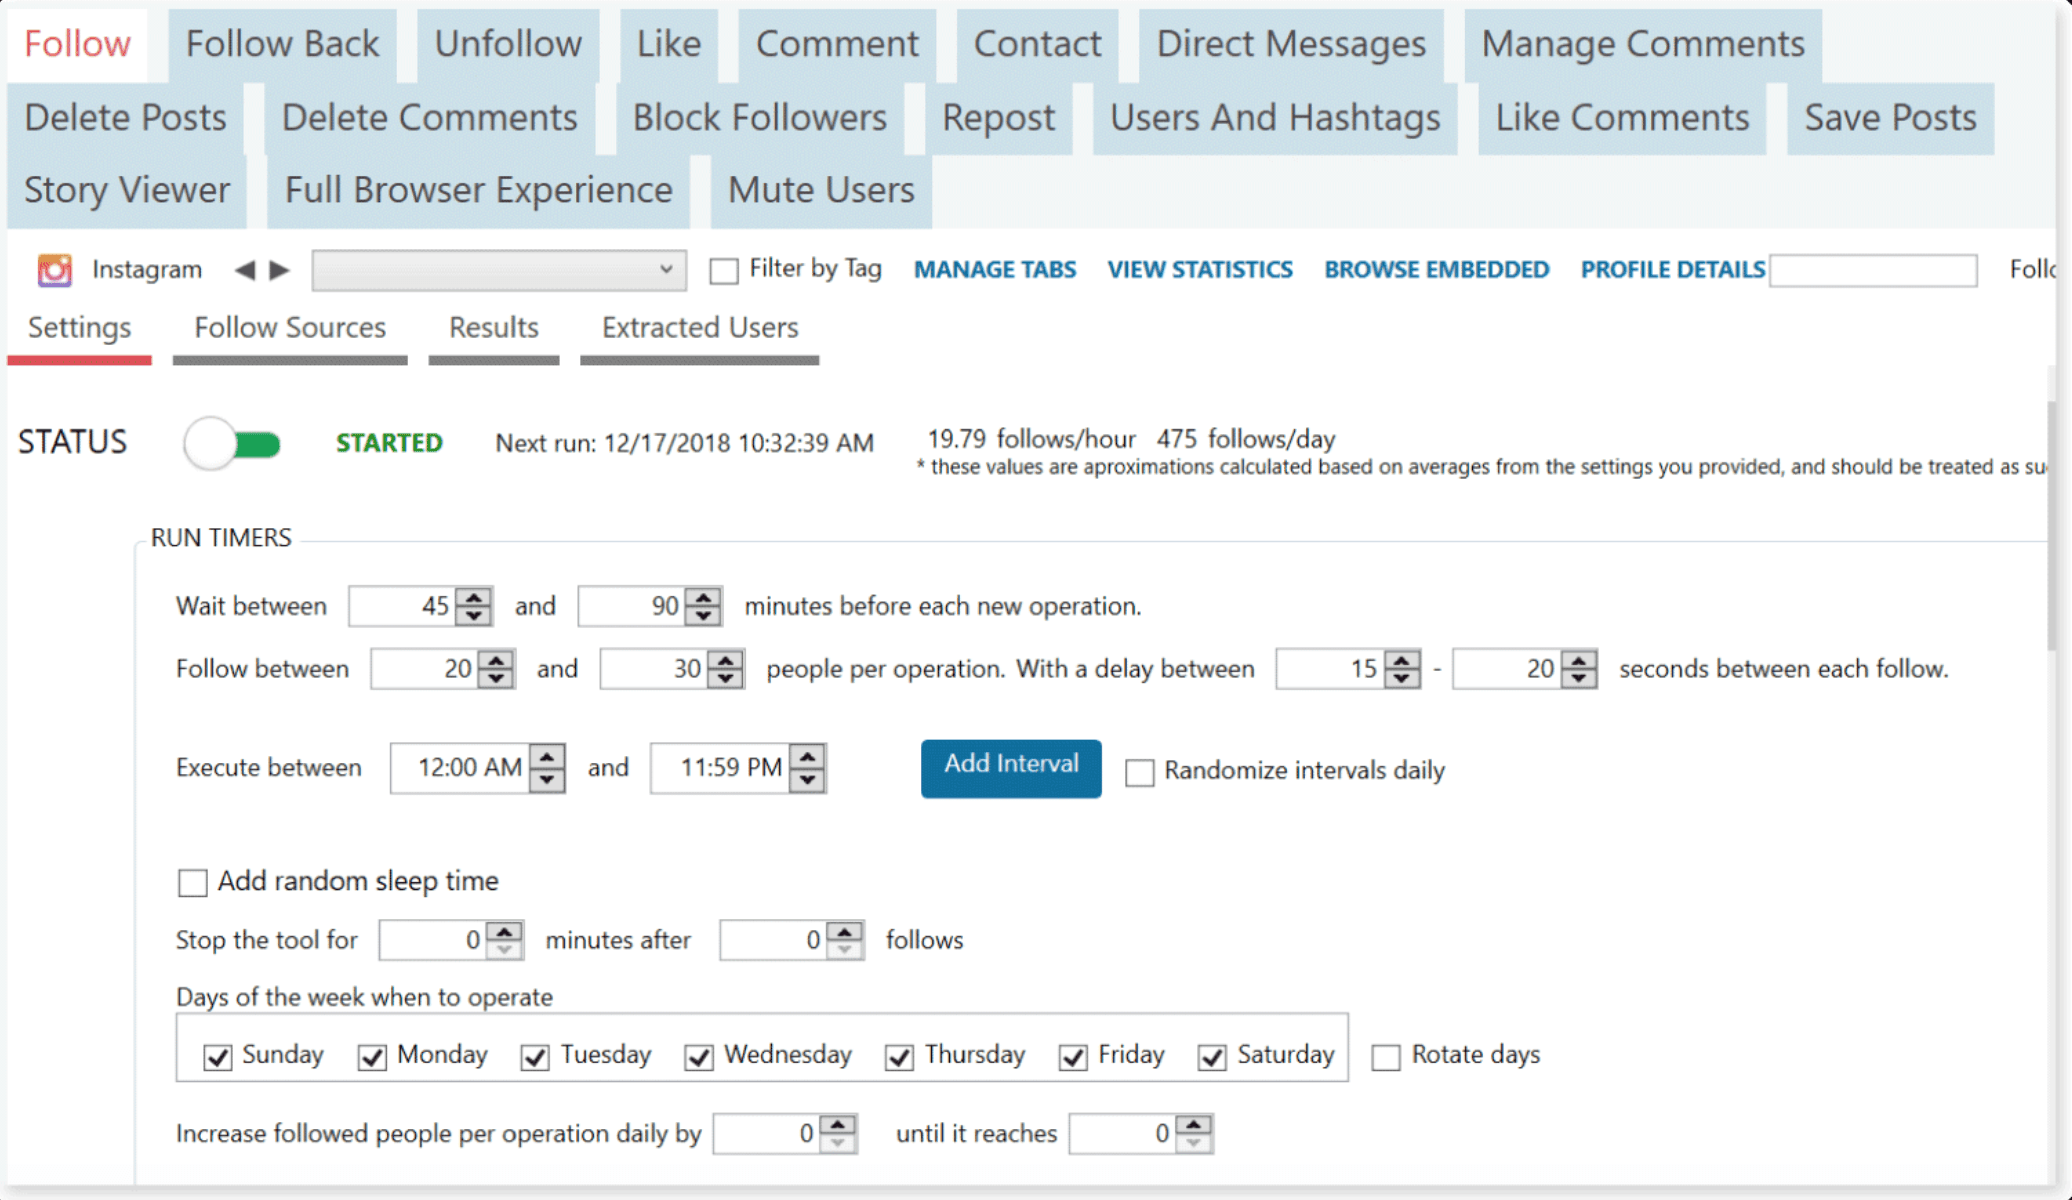Select the Unfollow tool icon
Screen dimensions: 2072x1200
[x=508, y=43]
